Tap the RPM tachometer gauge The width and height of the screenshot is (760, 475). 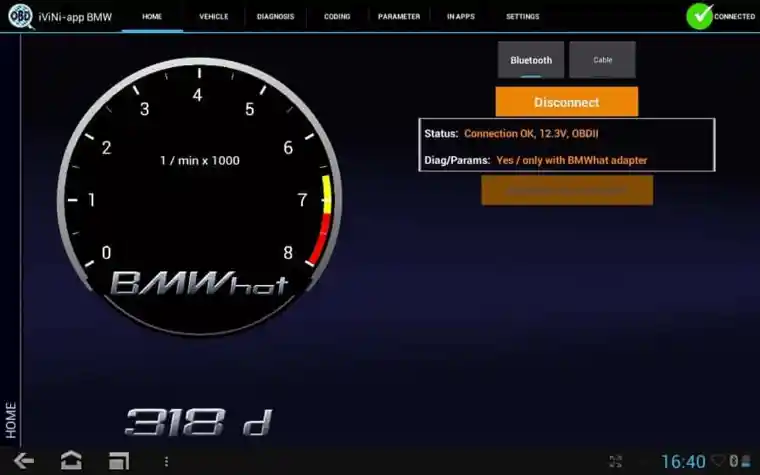point(199,196)
